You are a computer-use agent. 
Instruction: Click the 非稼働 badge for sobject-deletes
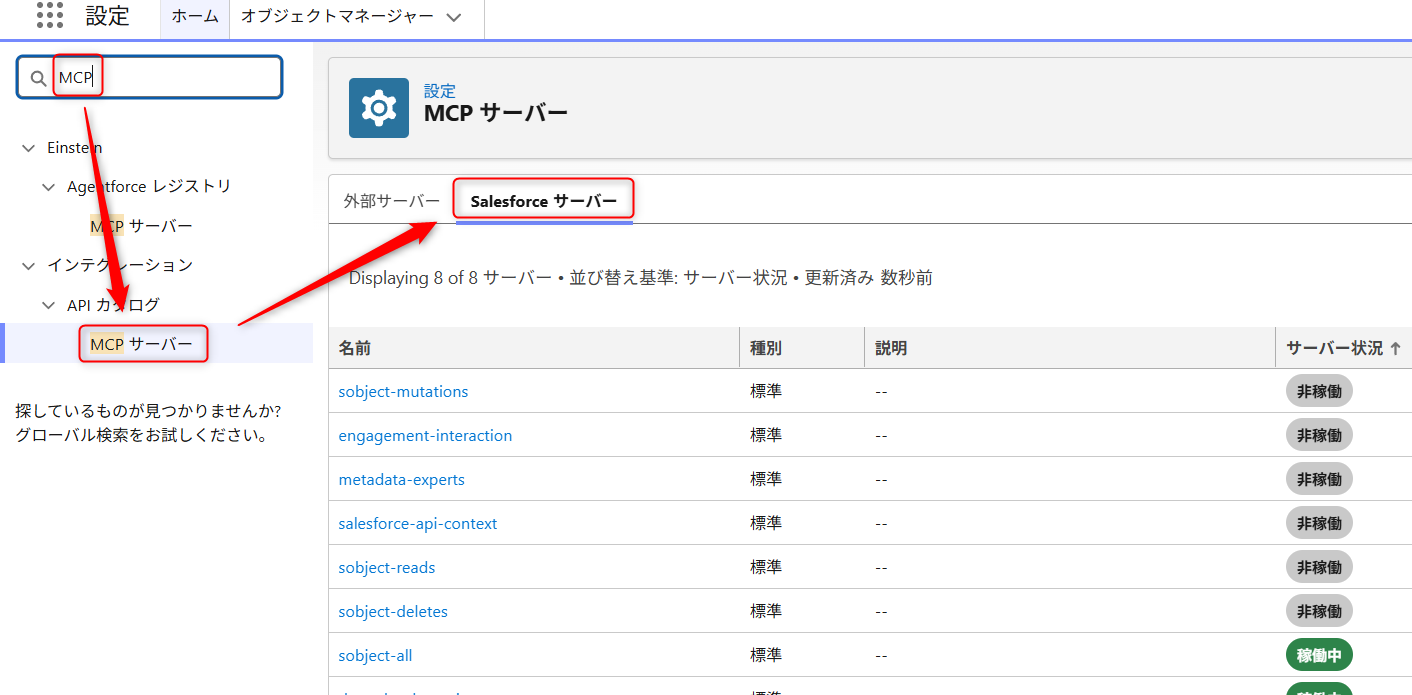coord(1319,611)
